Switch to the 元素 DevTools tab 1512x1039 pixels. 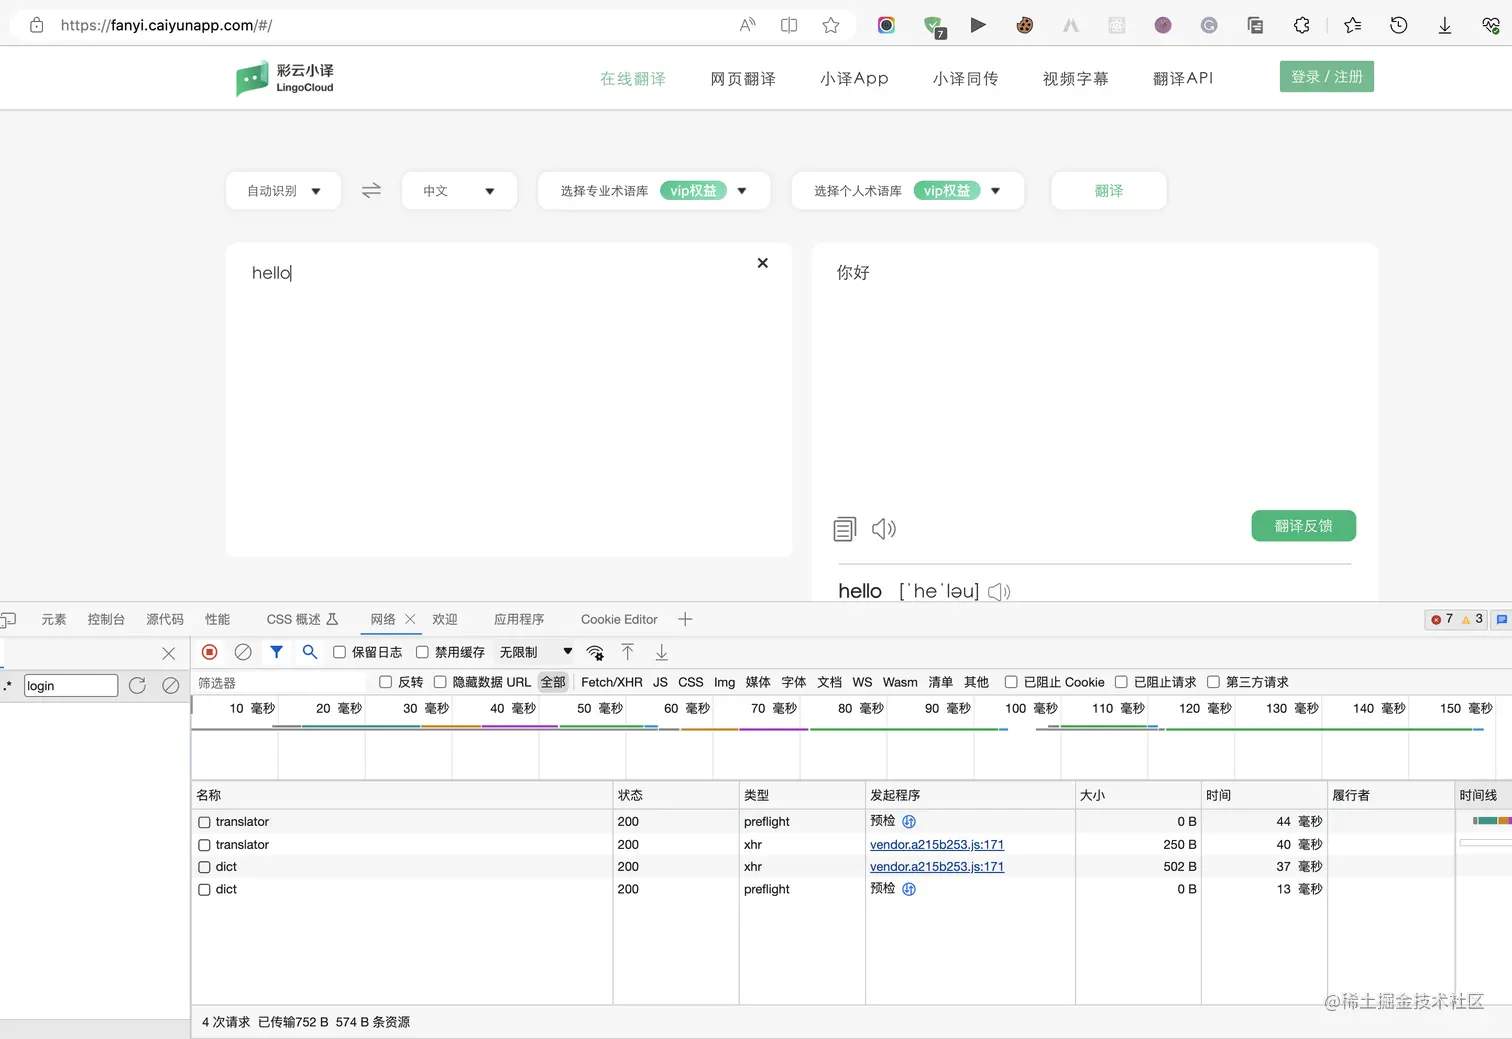point(54,619)
